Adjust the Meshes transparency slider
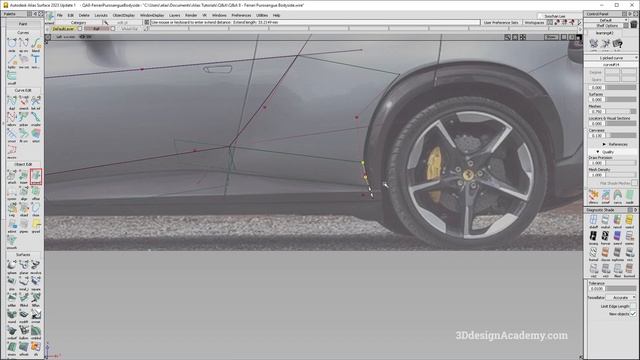 pyautogui.click(x=620, y=111)
